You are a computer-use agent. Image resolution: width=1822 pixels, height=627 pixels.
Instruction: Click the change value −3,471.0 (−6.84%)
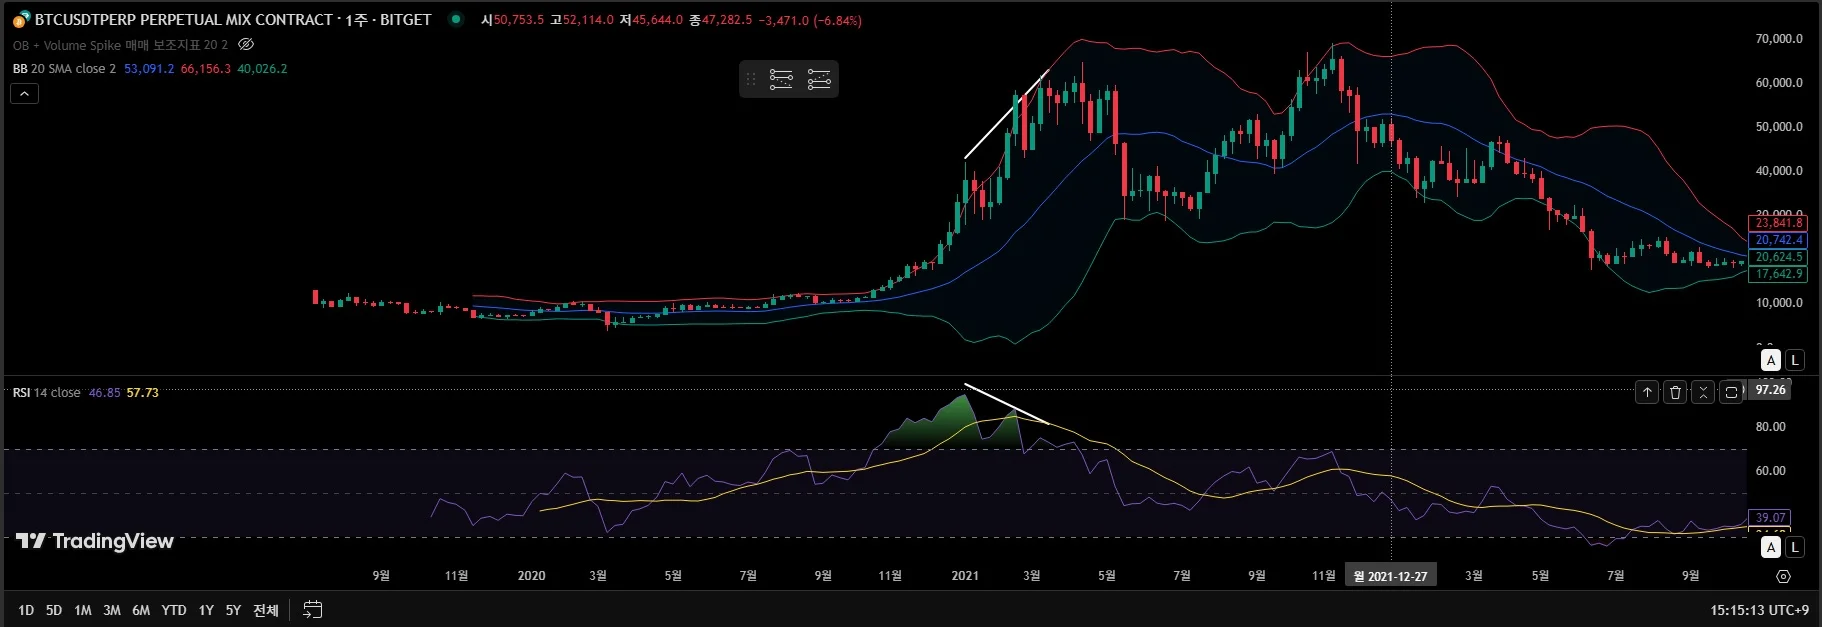[810, 20]
